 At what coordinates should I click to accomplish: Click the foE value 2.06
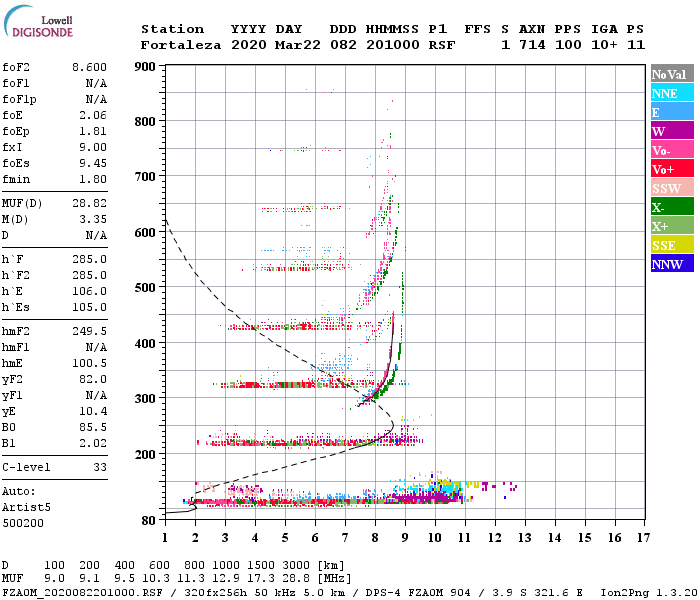[x=93, y=115]
